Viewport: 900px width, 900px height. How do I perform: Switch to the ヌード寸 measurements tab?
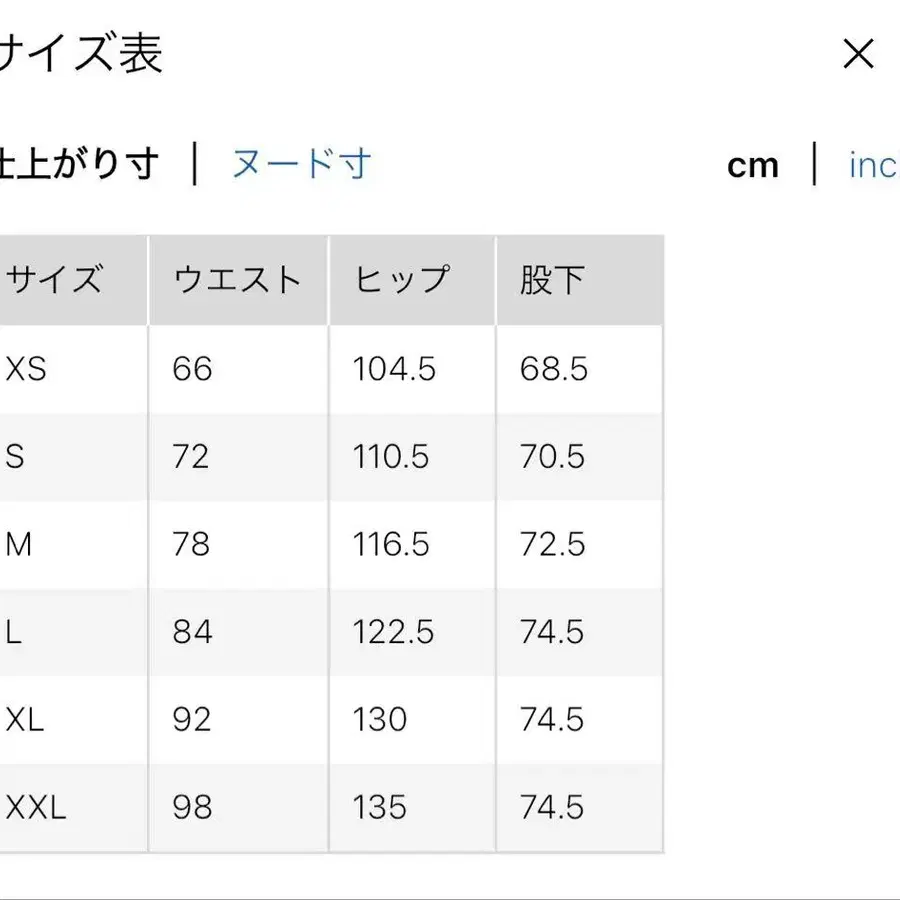tap(301, 162)
